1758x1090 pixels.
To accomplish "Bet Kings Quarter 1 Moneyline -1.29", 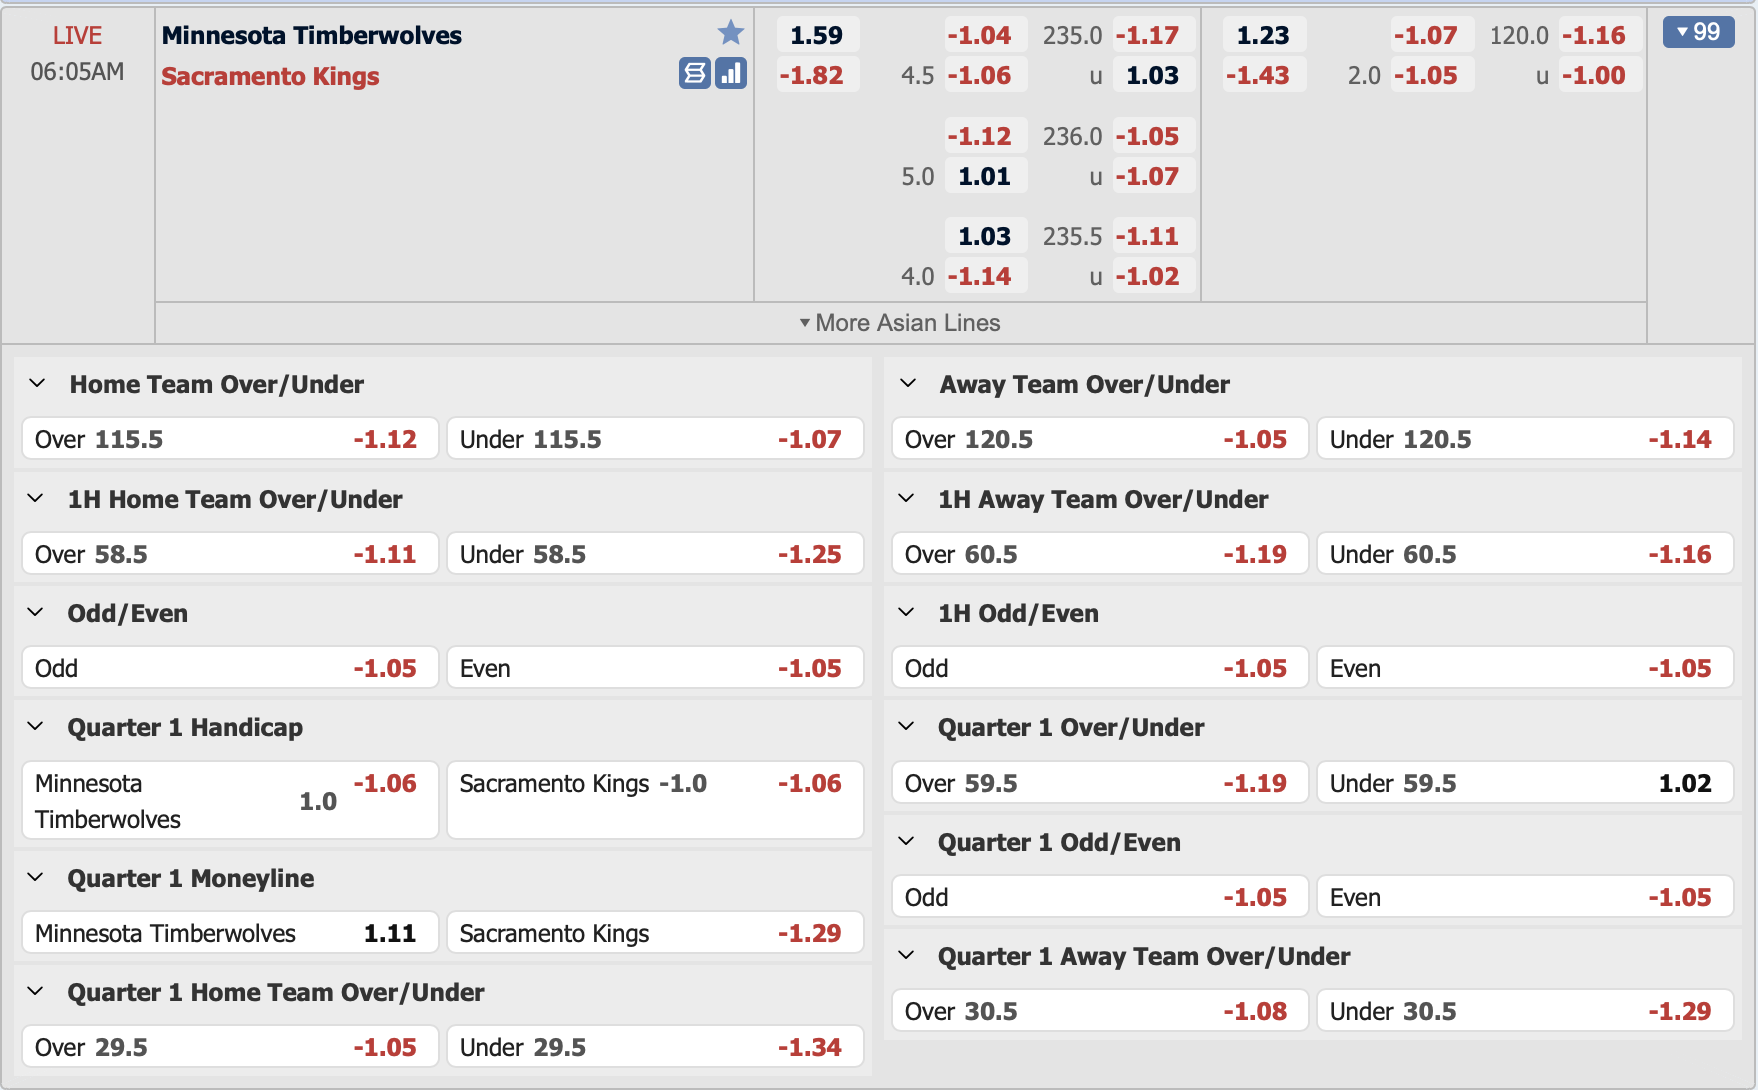I will (x=655, y=933).
